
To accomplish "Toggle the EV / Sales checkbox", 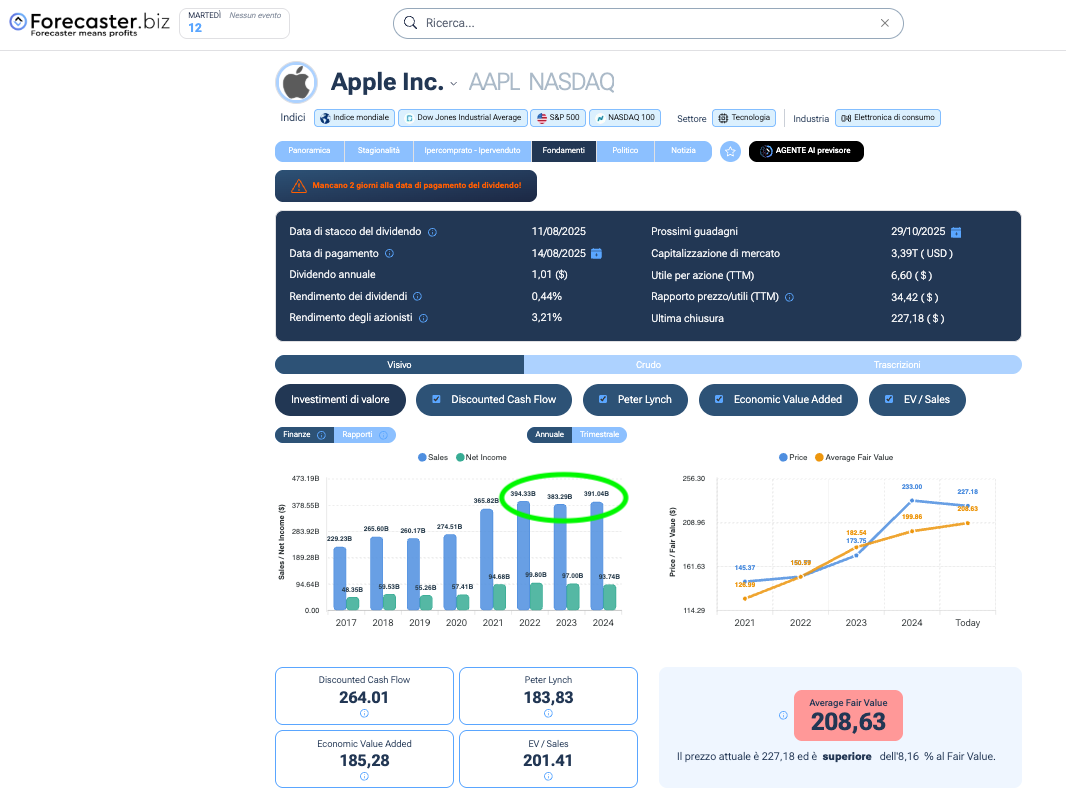I will 889,400.
